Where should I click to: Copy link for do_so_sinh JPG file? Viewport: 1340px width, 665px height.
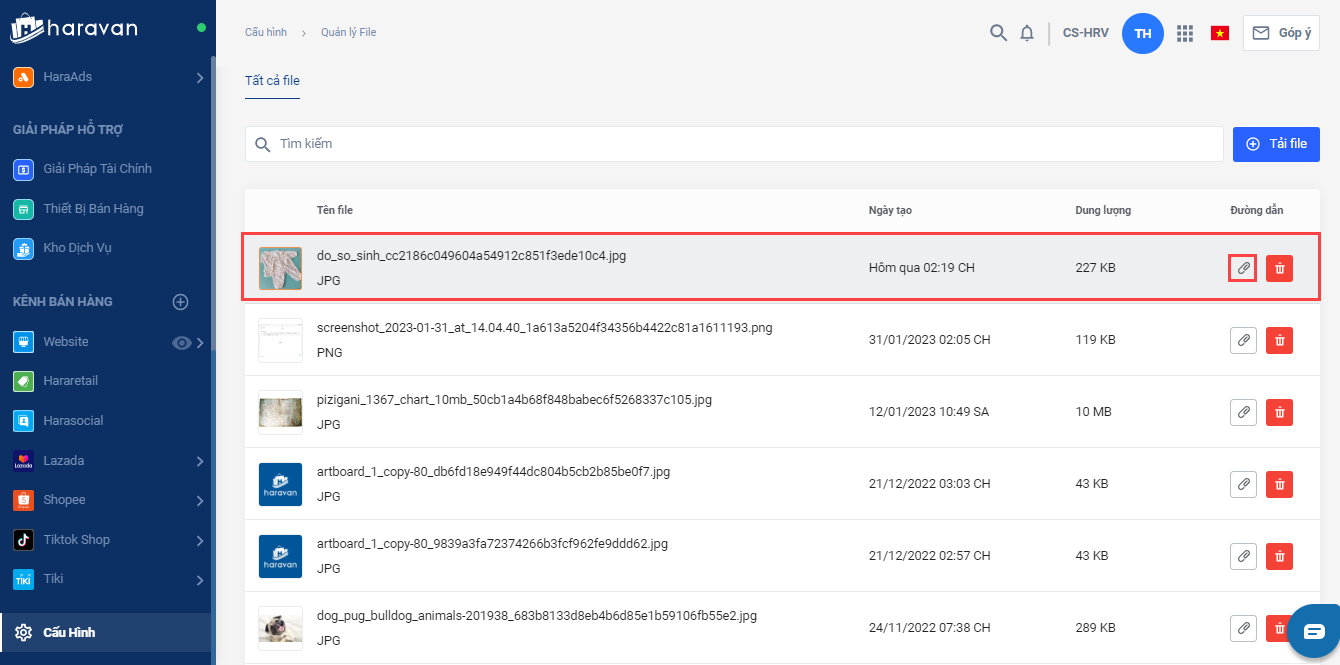pos(1242,268)
